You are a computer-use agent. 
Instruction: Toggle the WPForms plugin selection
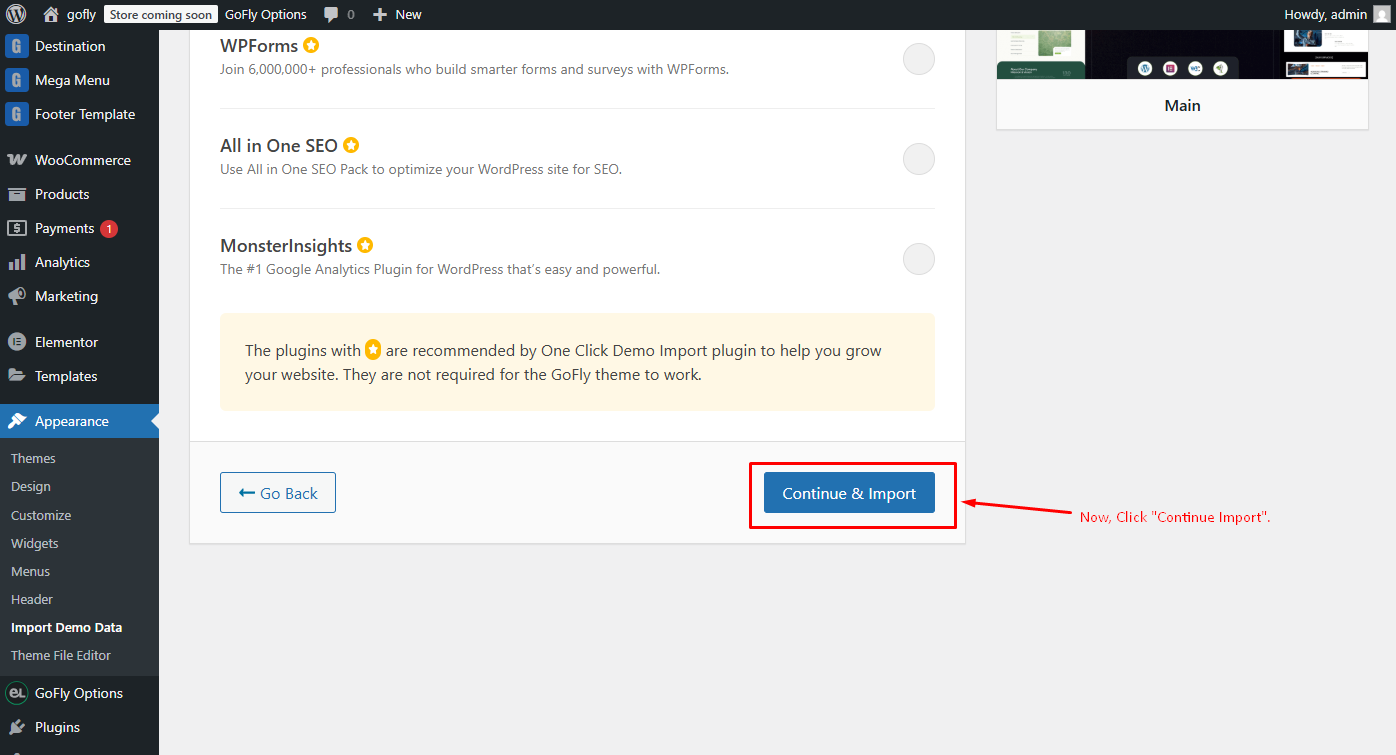[x=919, y=59]
